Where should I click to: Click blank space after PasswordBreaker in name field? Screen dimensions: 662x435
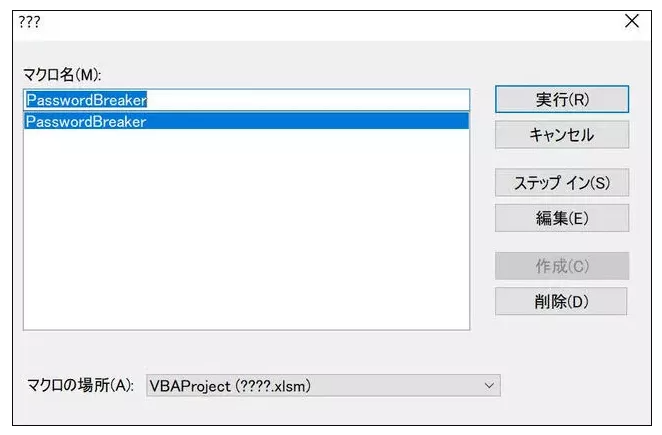(x=308, y=100)
